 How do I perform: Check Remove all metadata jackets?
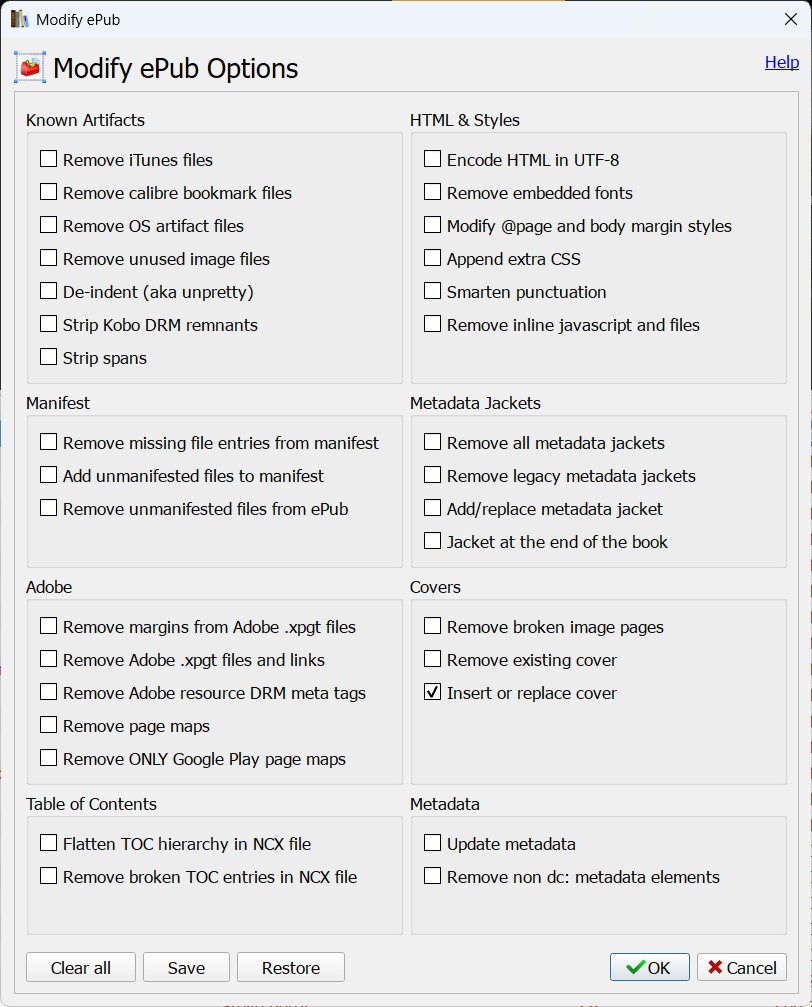(x=432, y=442)
